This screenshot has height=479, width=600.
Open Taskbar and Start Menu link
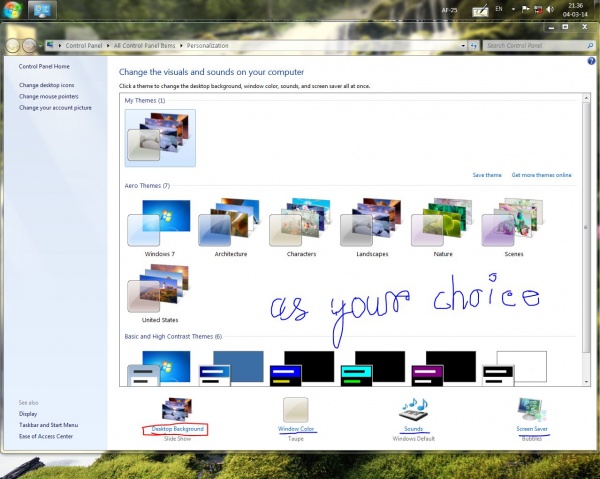point(49,425)
